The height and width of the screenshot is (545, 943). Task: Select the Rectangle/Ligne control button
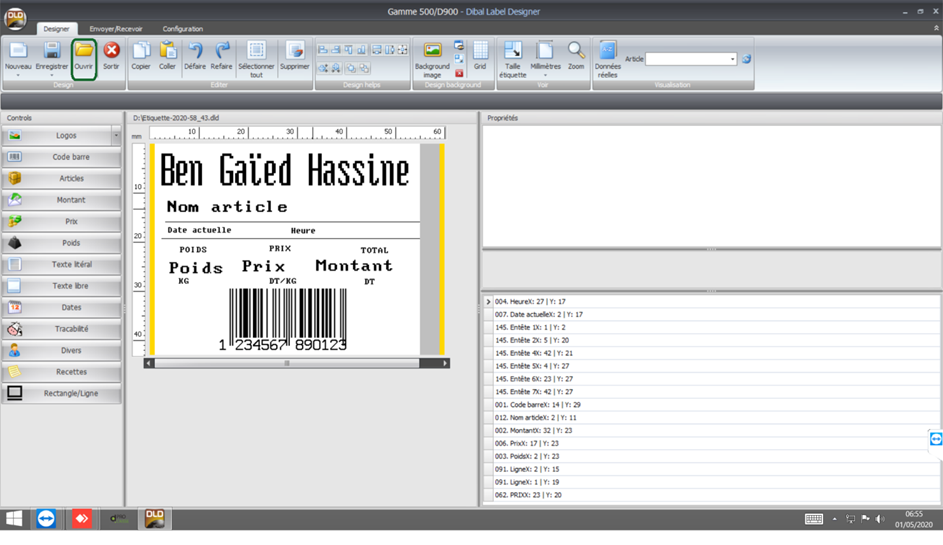tap(70, 393)
